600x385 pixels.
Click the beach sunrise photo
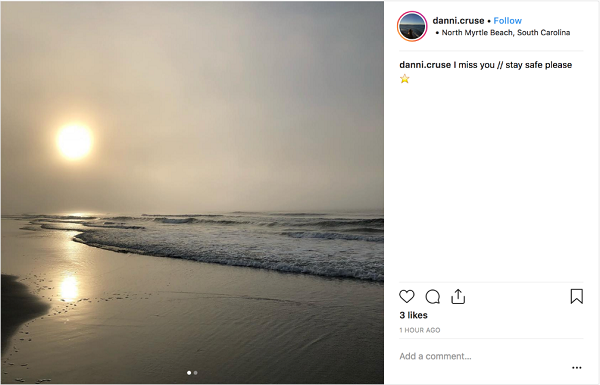pyautogui.click(x=192, y=192)
